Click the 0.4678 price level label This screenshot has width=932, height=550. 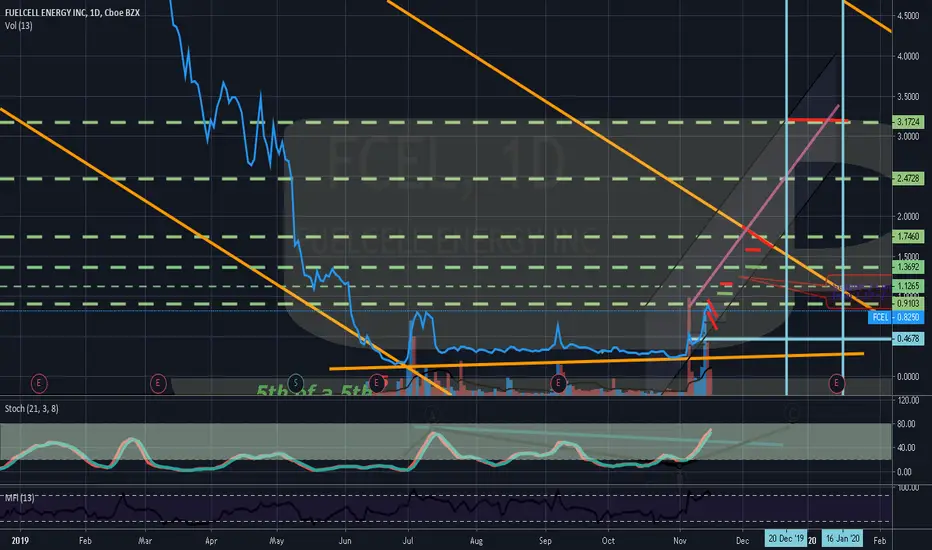click(908, 338)
